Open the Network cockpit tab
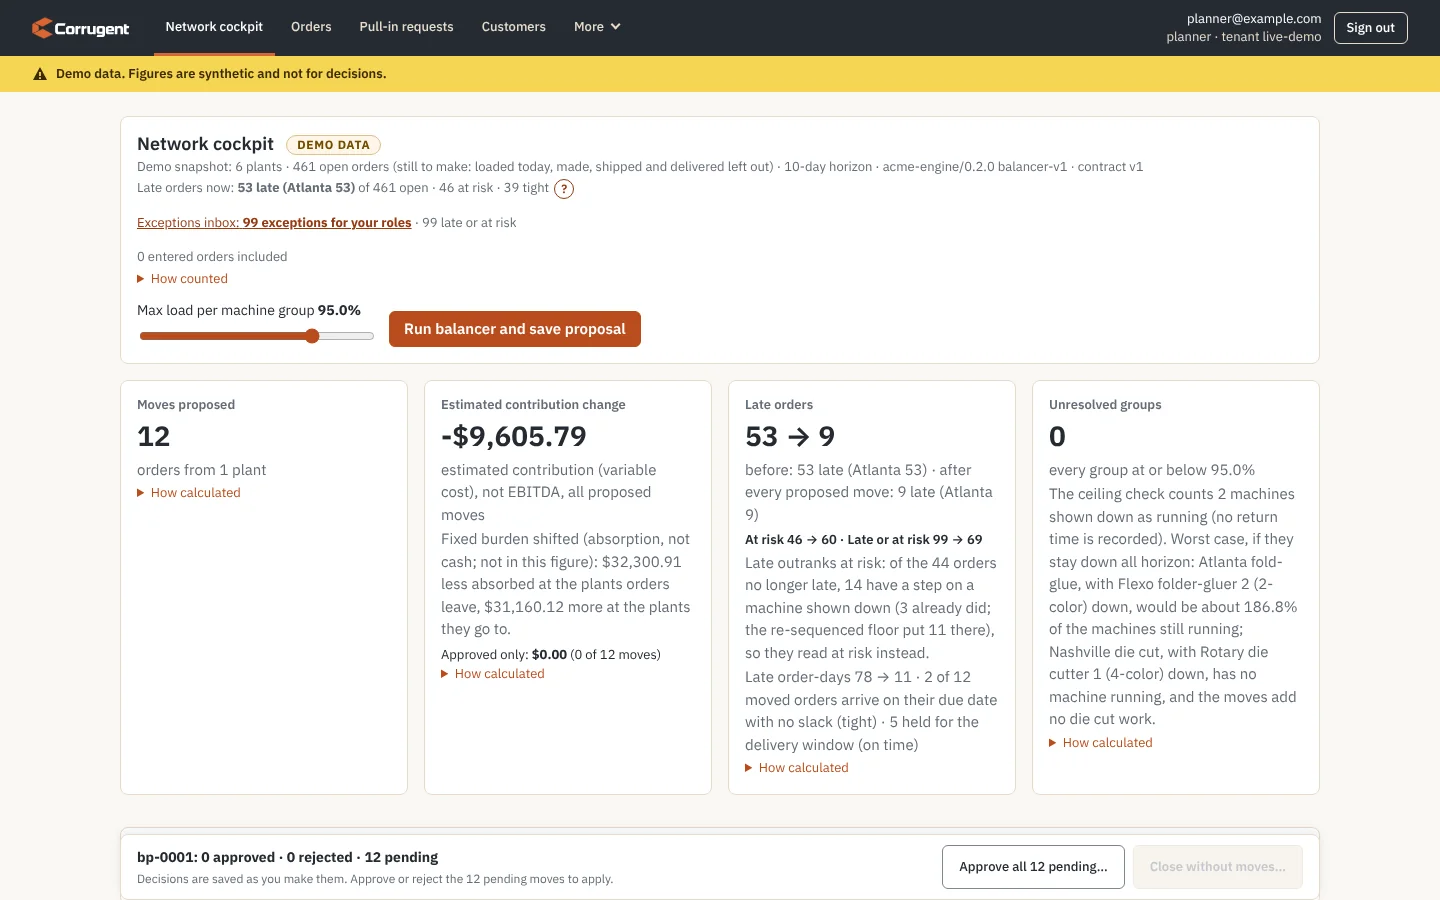 [x=214, y=27]
